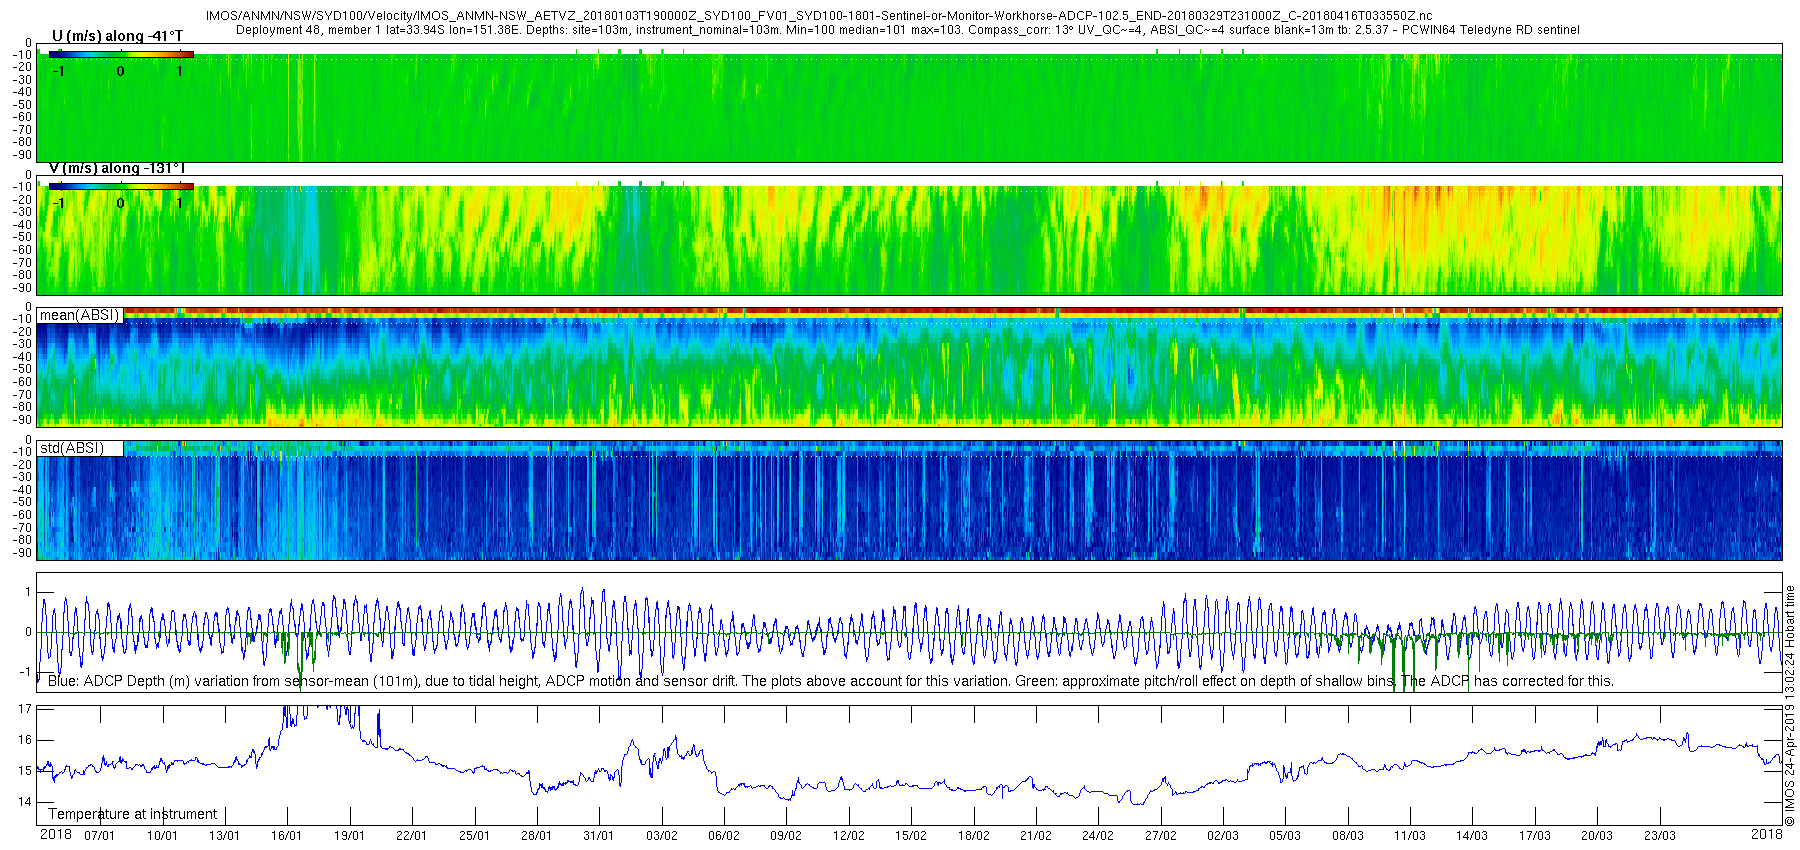Select the "V (m/s) along -131°T" label
This screenshot has width=1800, height=850.
(118, 168)
